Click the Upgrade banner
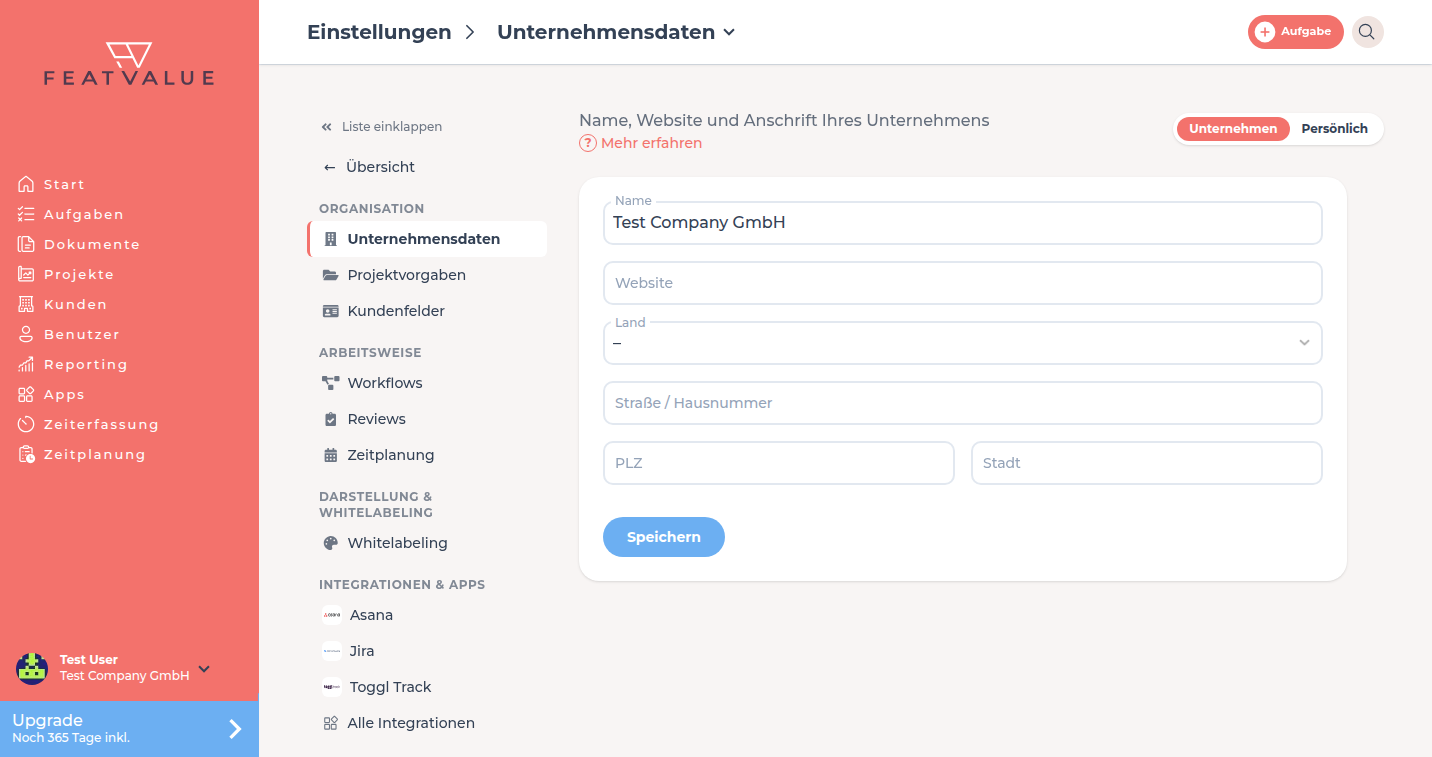 click(x=129, y=729)
